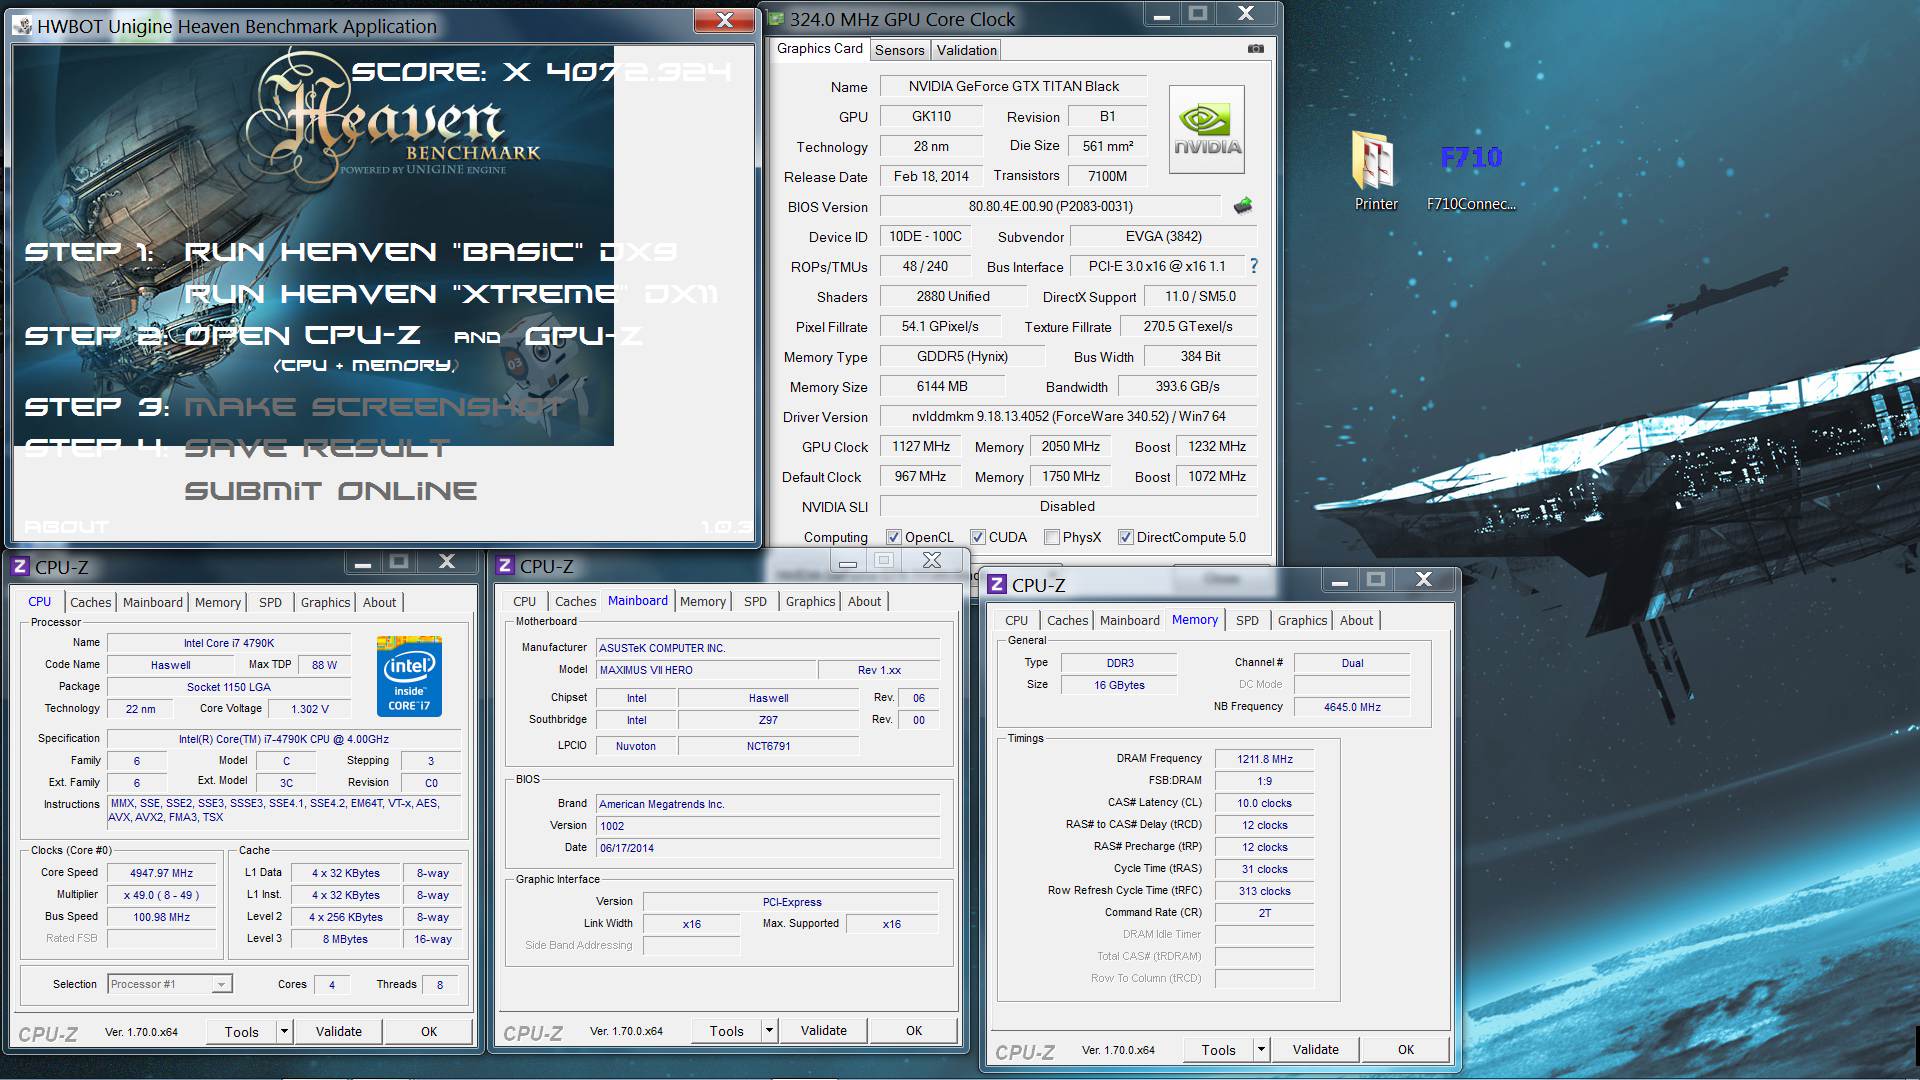Viewport: 1920px width, 1080px height.
Task: Open the F710Connect desktop shortcut
Action: pyautogui.click(x=1471, y=170)
